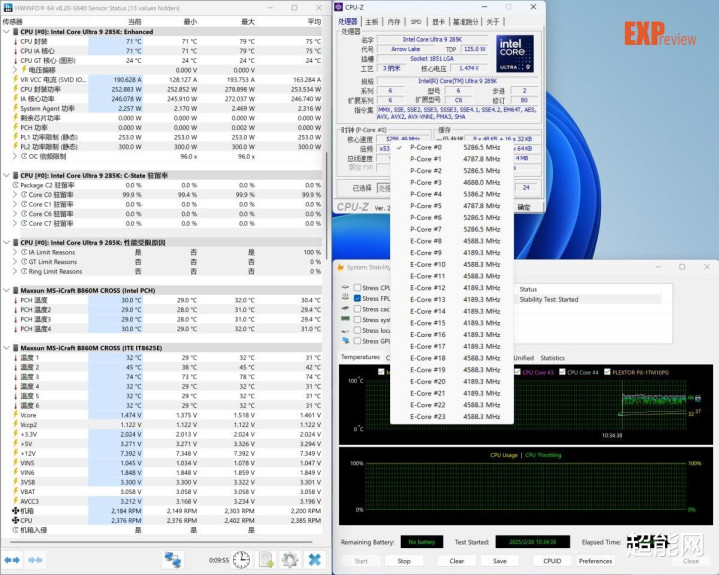Switch to CPU-Z 基准跑分 tab
Viewport: 719px width, 575px height.
[466, 22]
